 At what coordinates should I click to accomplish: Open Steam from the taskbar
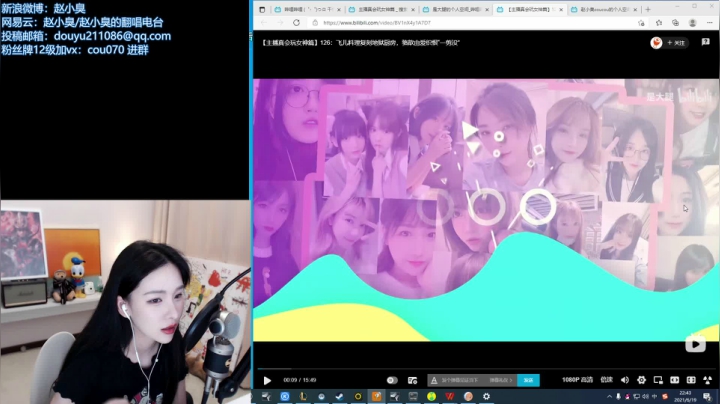pyautogui.click(x=339, y=396)
